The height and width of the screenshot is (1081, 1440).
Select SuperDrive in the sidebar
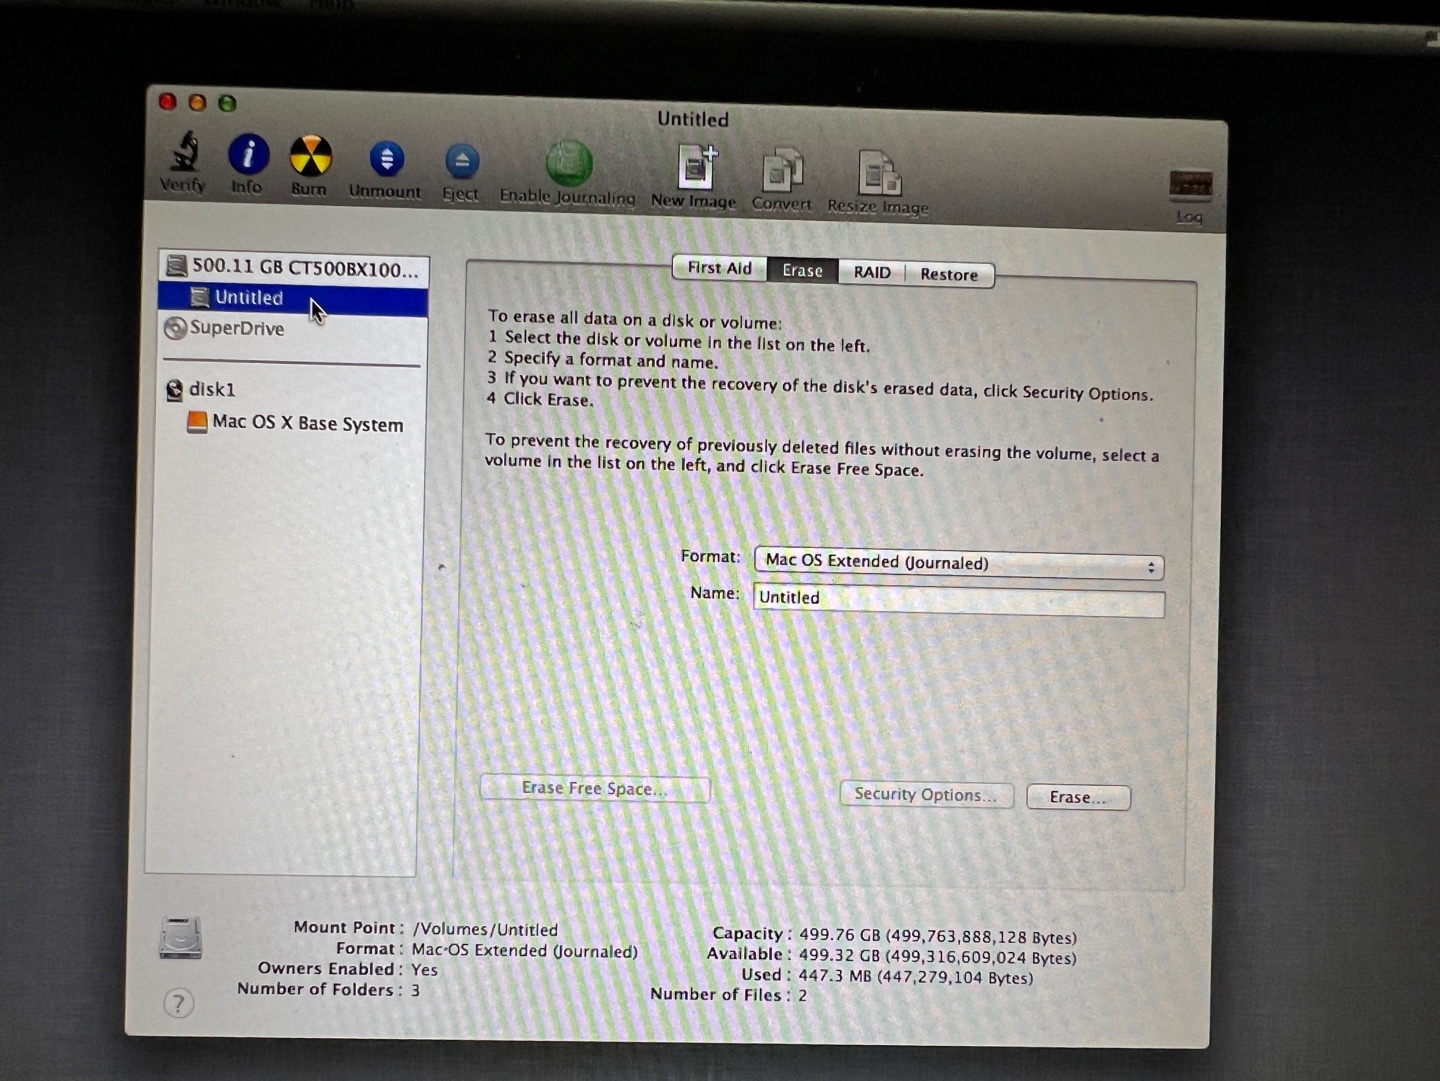(x=225, y=328)
